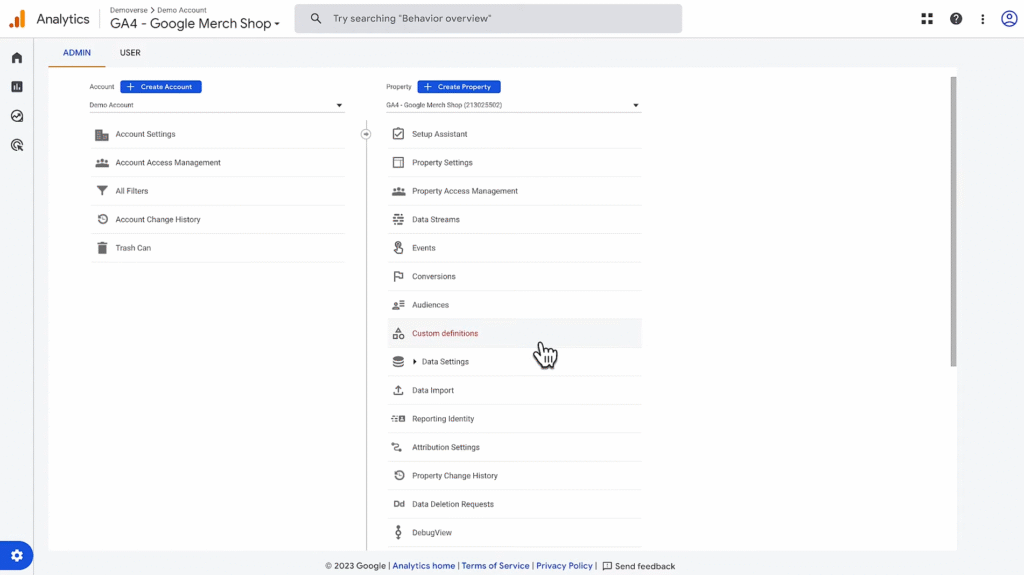This screenshot has width=1024, height=575.
Task: Switch to the USER tab
Action: tap(130, 53)
